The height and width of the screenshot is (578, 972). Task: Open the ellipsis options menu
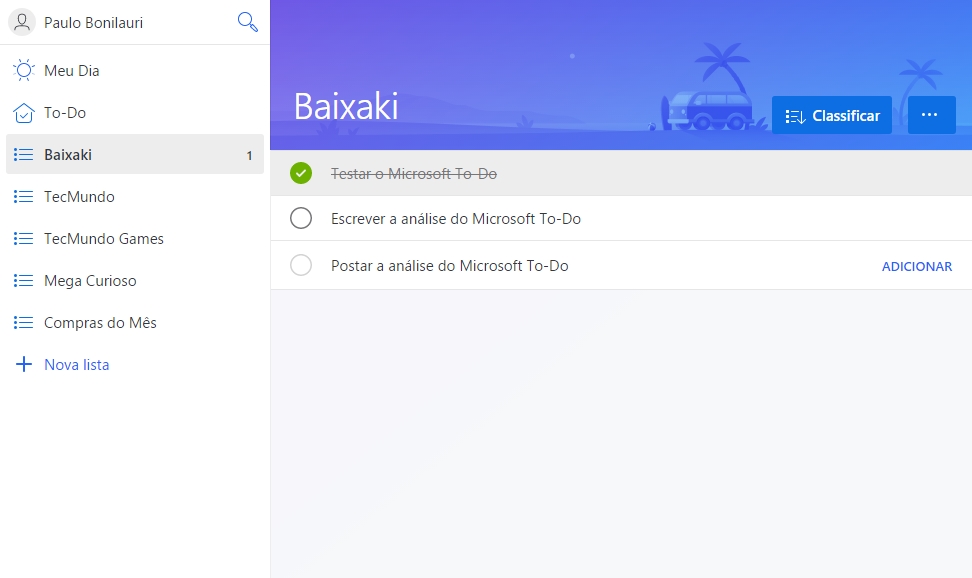pyautogui.click(x=931, y=114)
